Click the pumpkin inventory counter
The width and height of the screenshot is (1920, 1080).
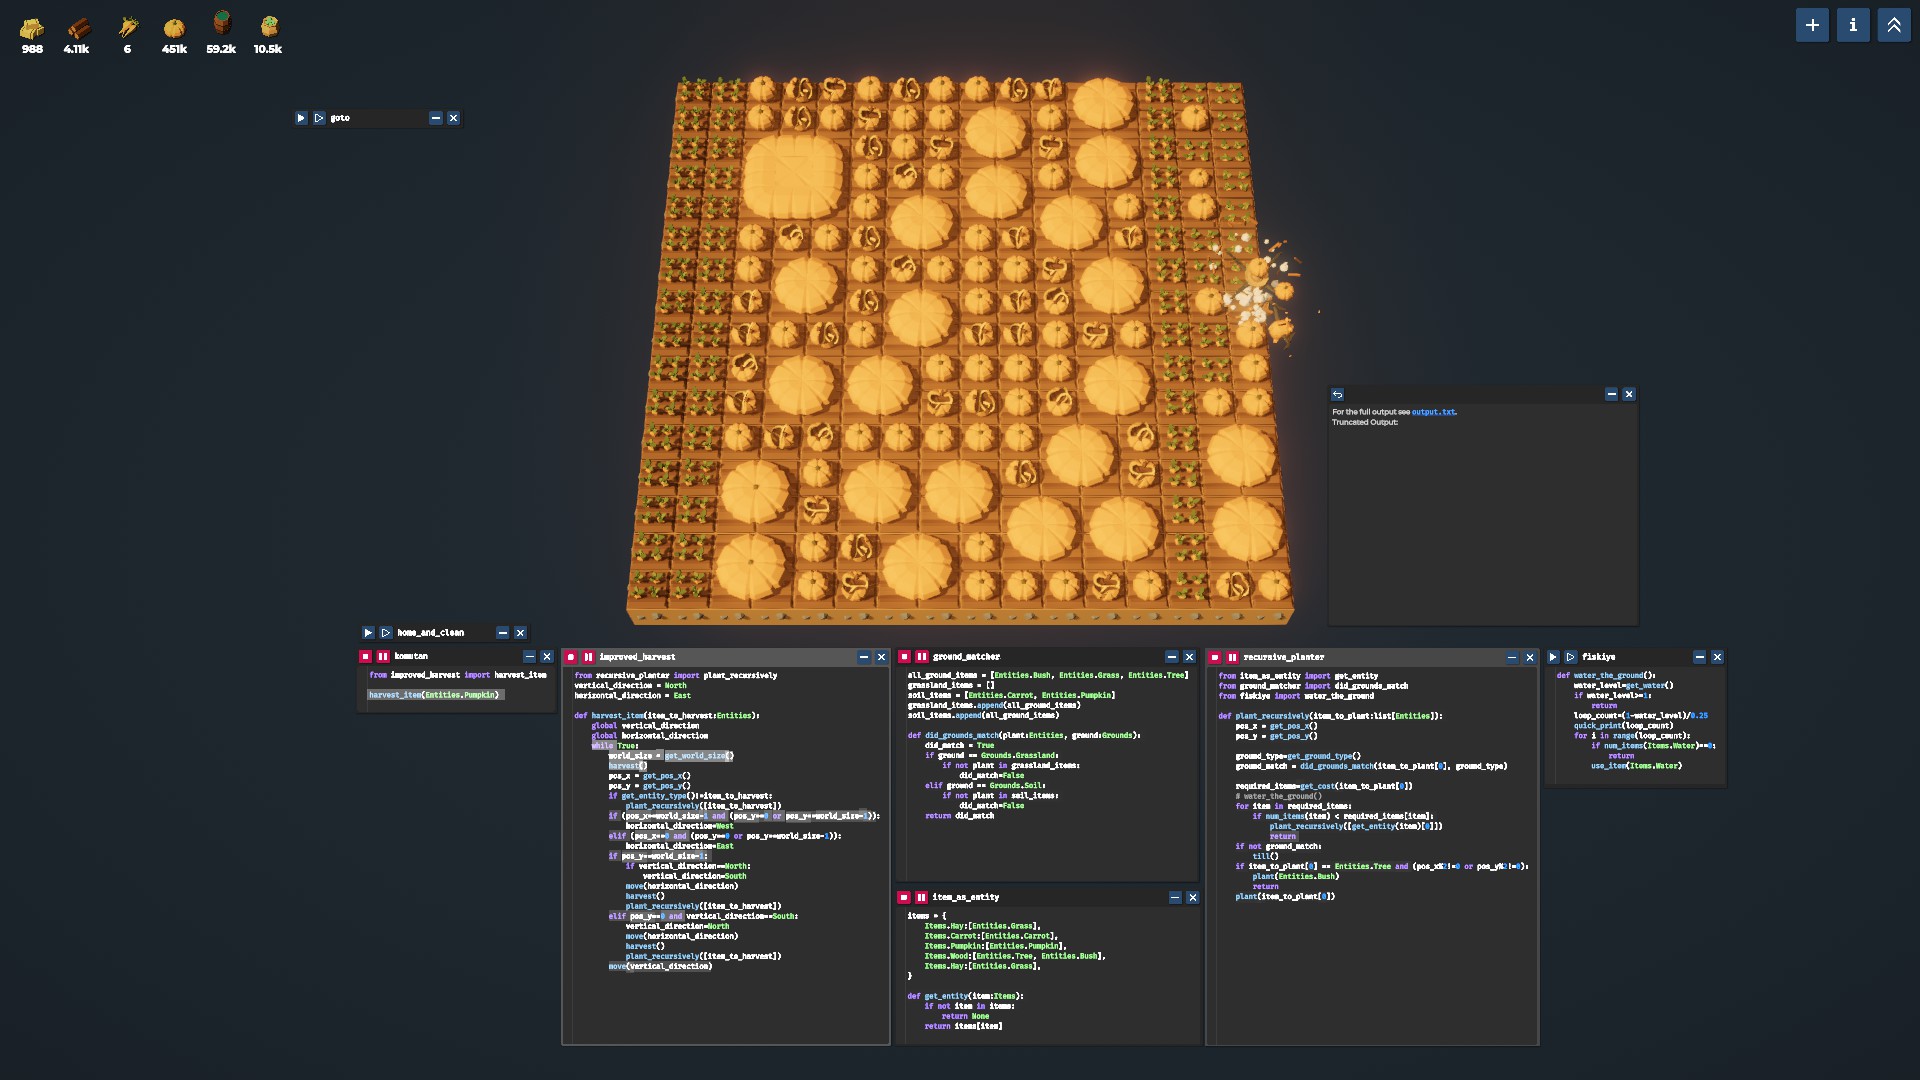point(174,34)
